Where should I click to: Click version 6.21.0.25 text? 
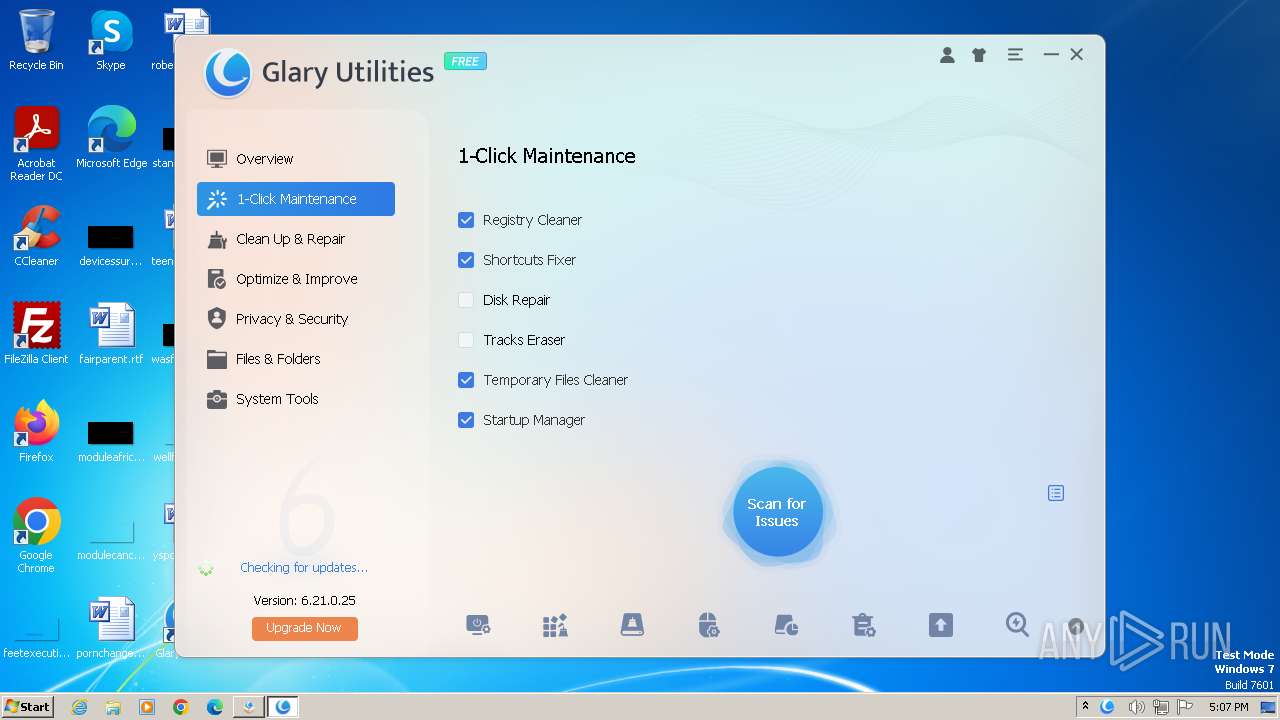304,601
